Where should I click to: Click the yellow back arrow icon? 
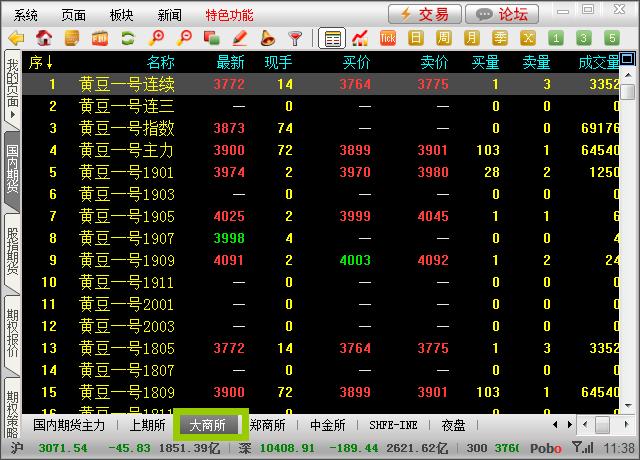(x=16, y=38)
